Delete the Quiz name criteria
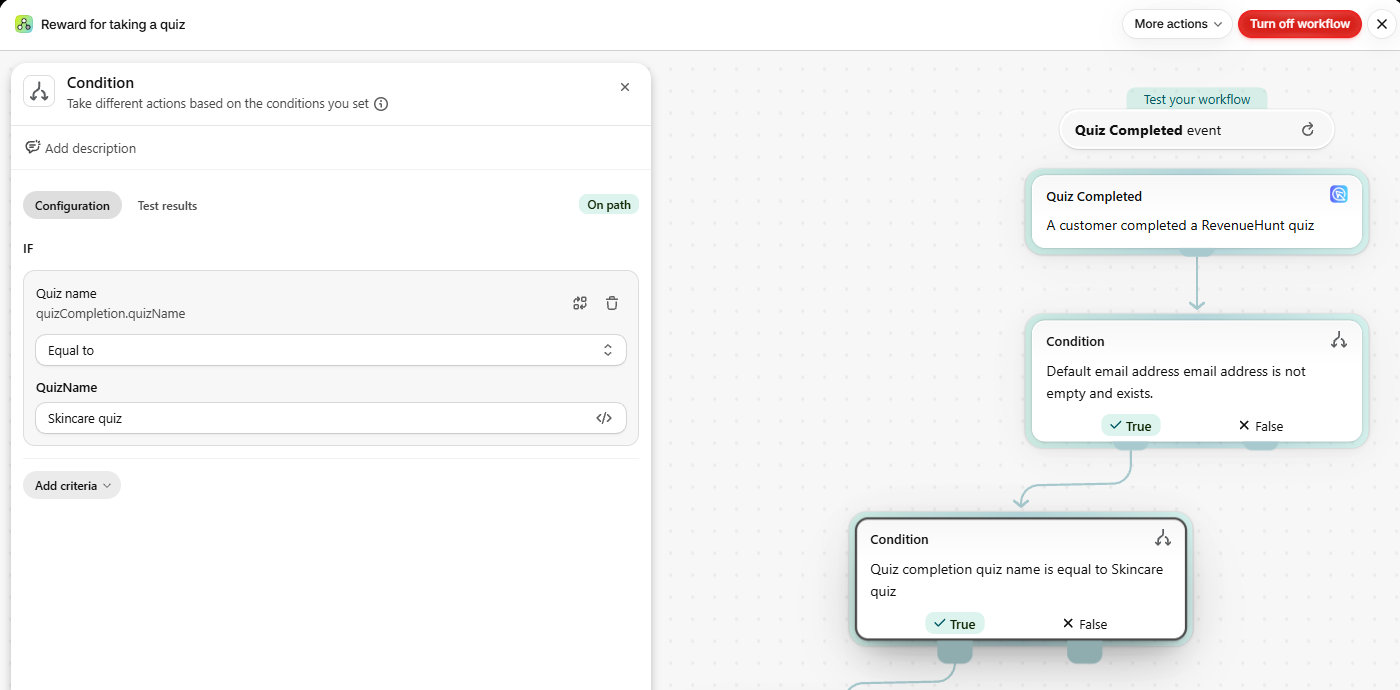 pos(612,303)
